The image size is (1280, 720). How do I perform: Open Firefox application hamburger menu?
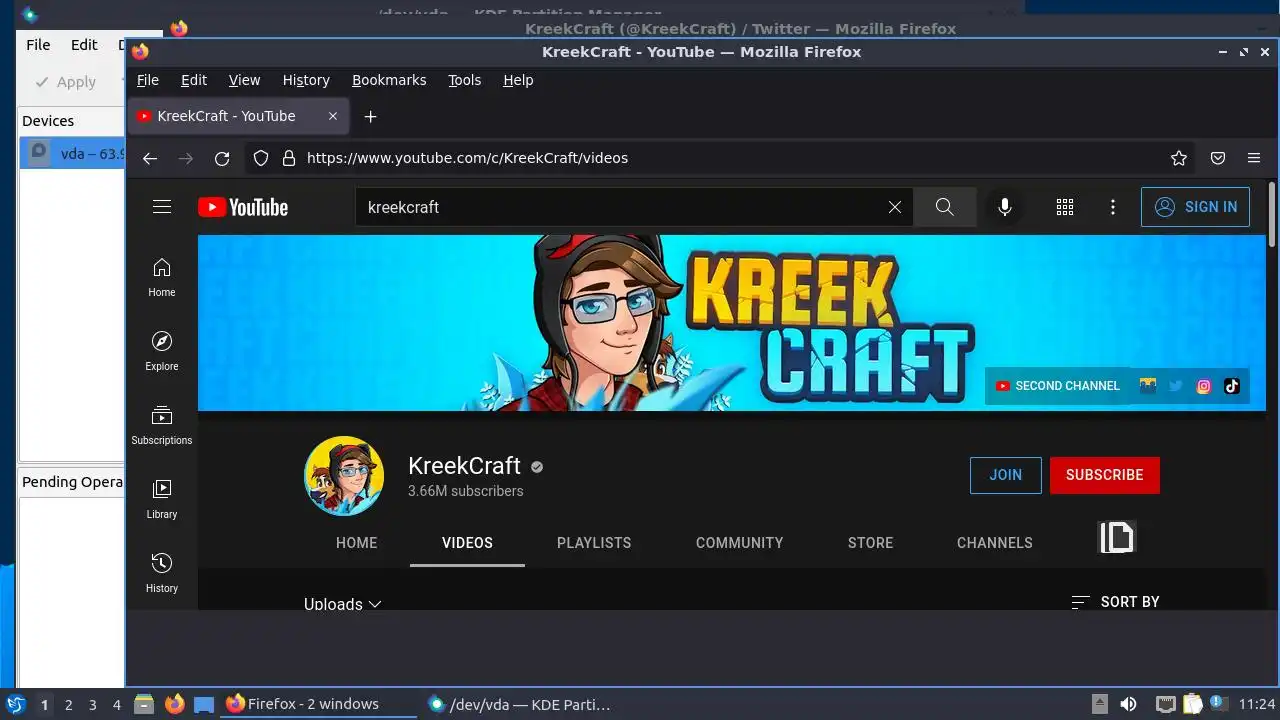1254,158
